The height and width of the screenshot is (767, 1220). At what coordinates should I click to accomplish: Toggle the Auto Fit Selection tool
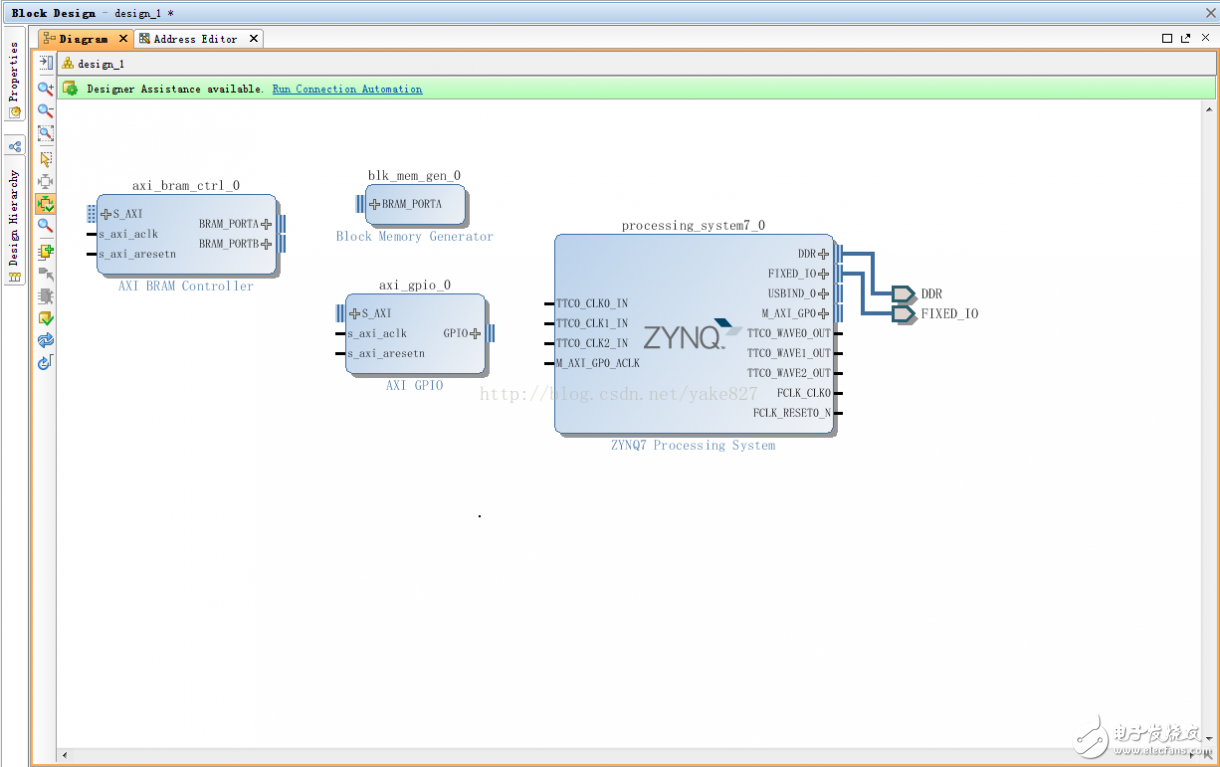[x=45, y=204]
